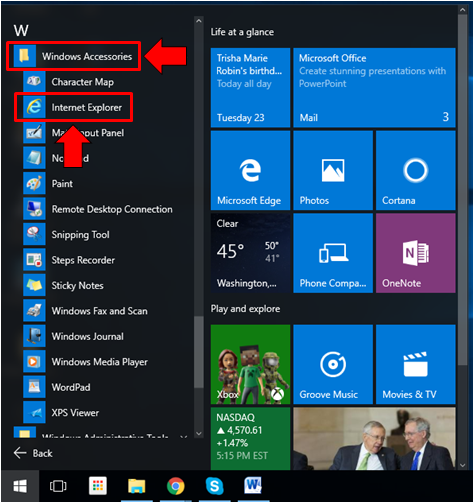Open OneNote tile
The height and width of the screenshot is (504, 474).
pos(416,253)
